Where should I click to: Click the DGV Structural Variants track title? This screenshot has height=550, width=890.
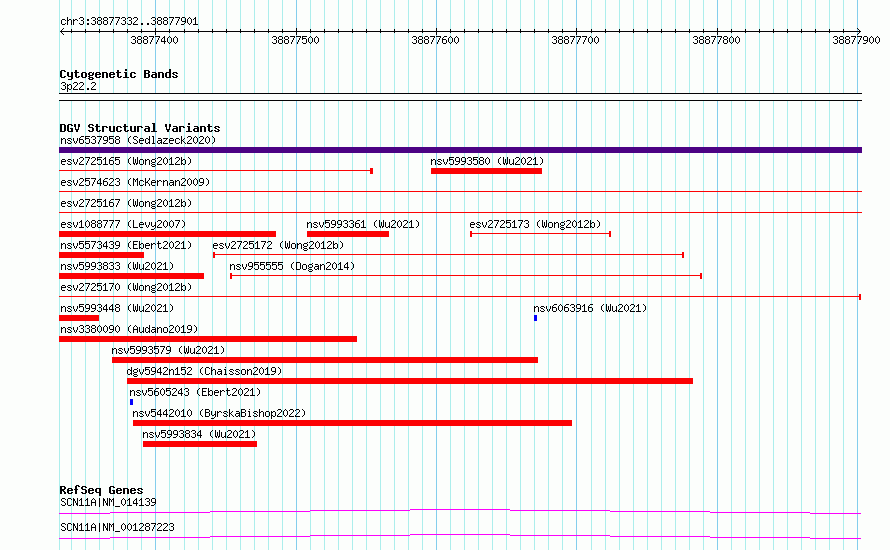(140, 128)
